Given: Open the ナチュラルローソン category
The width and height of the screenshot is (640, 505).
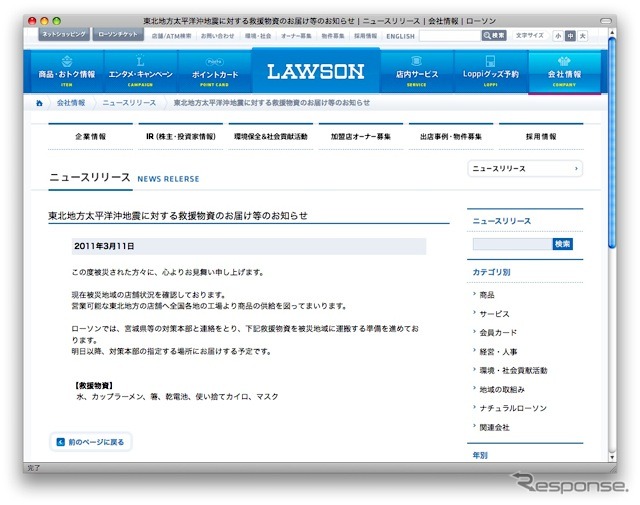Looking at the screenshot, I should (513, 408).
